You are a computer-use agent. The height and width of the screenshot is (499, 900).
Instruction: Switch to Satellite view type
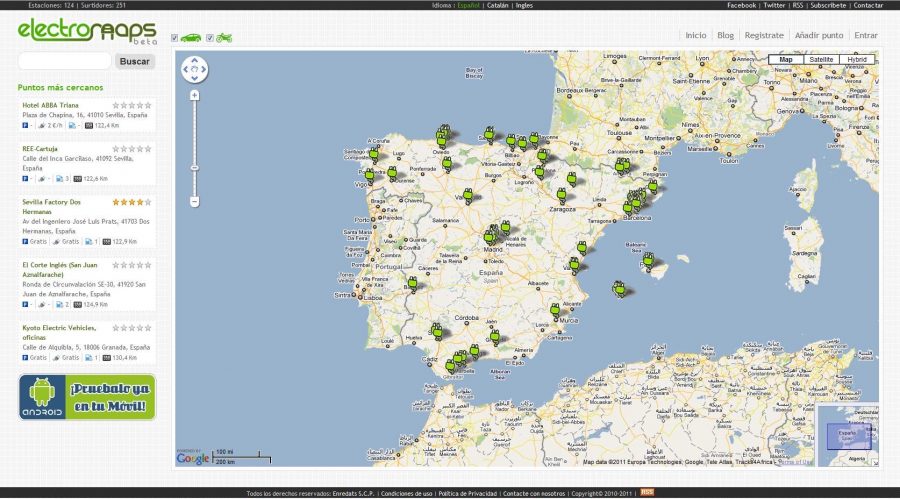pos(821,59)
